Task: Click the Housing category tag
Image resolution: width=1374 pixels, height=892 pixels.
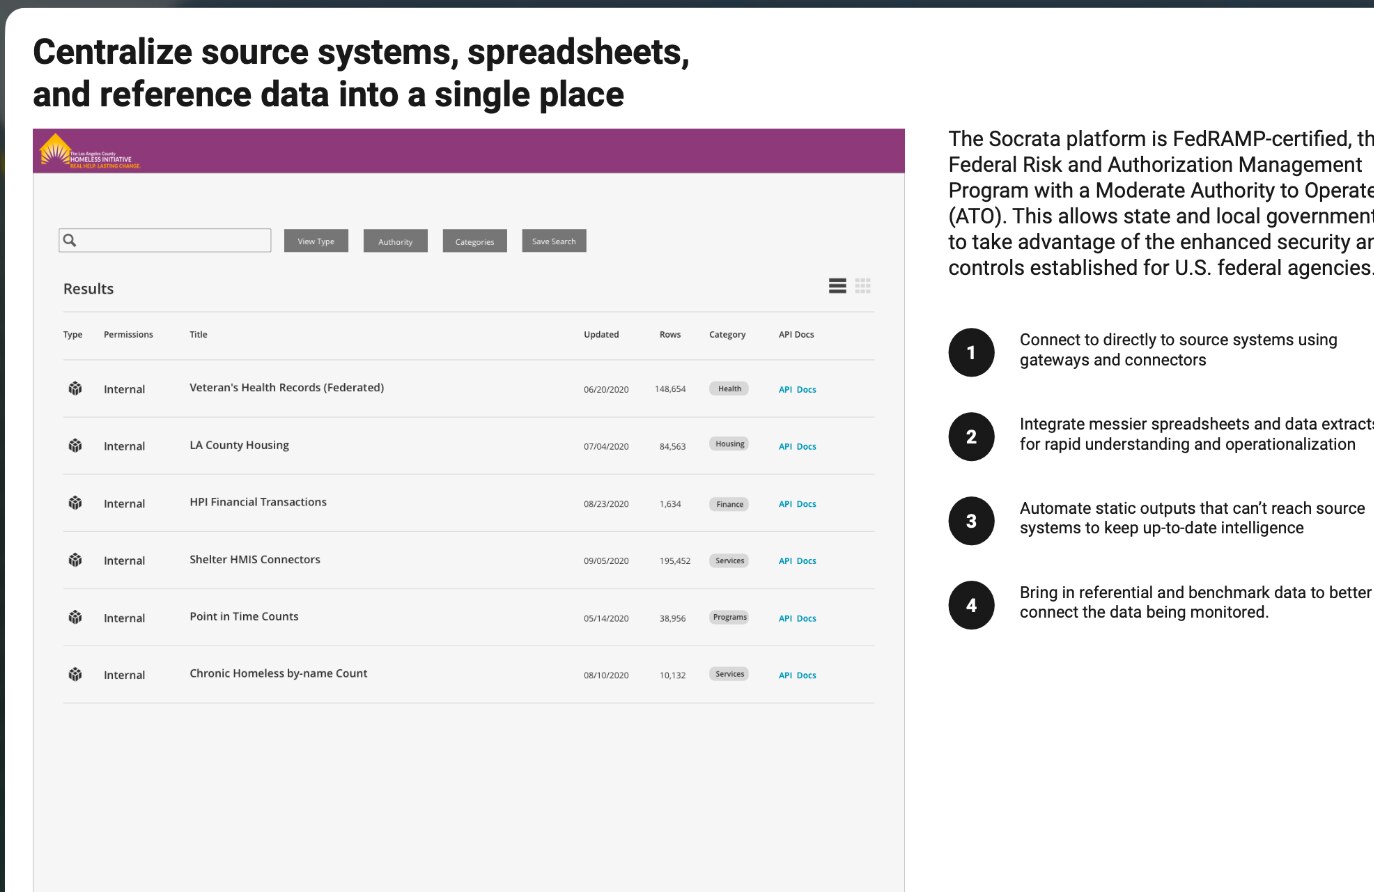Action: 729,444
